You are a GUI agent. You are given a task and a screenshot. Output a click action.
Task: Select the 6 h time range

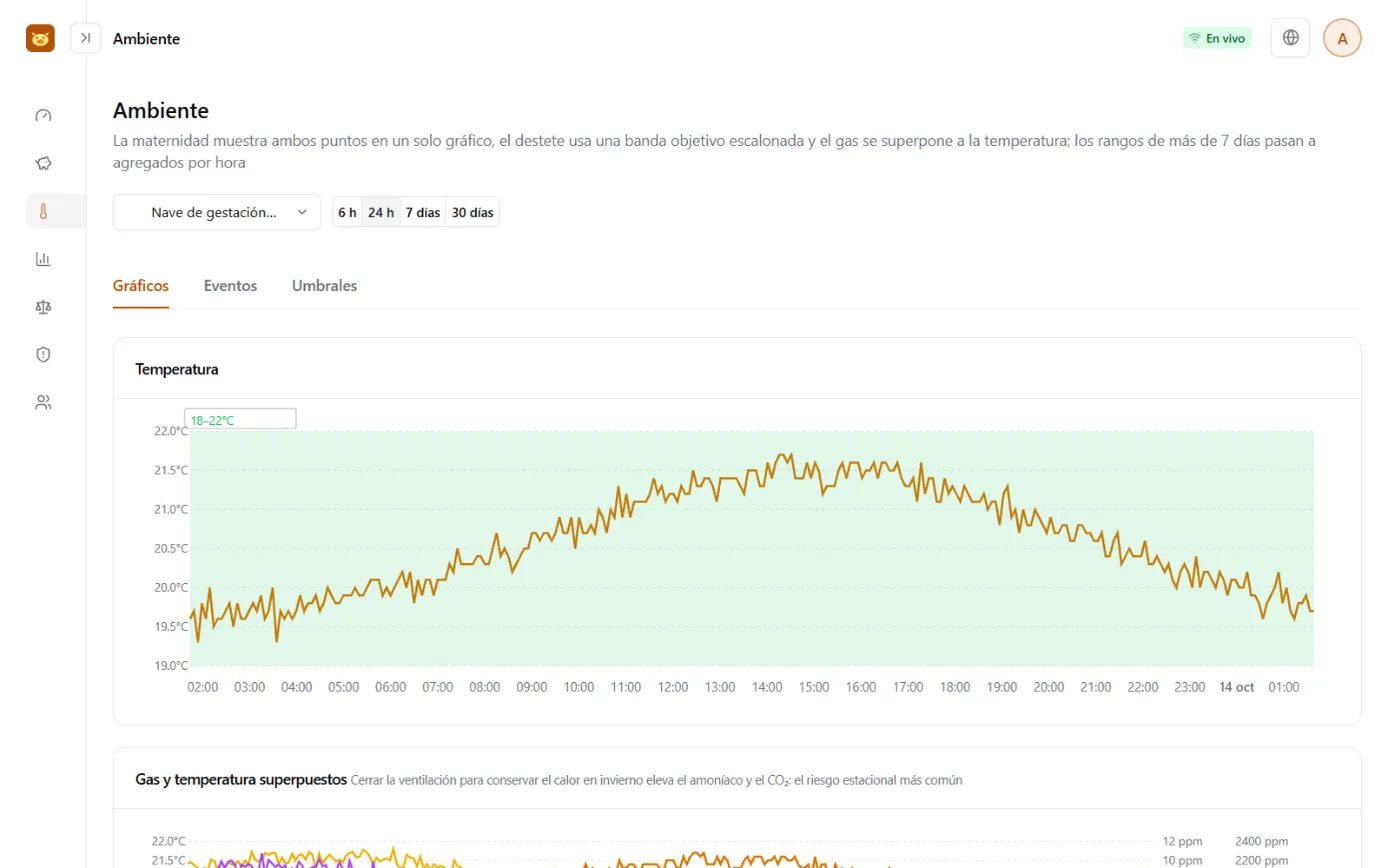tap(347, 212)
